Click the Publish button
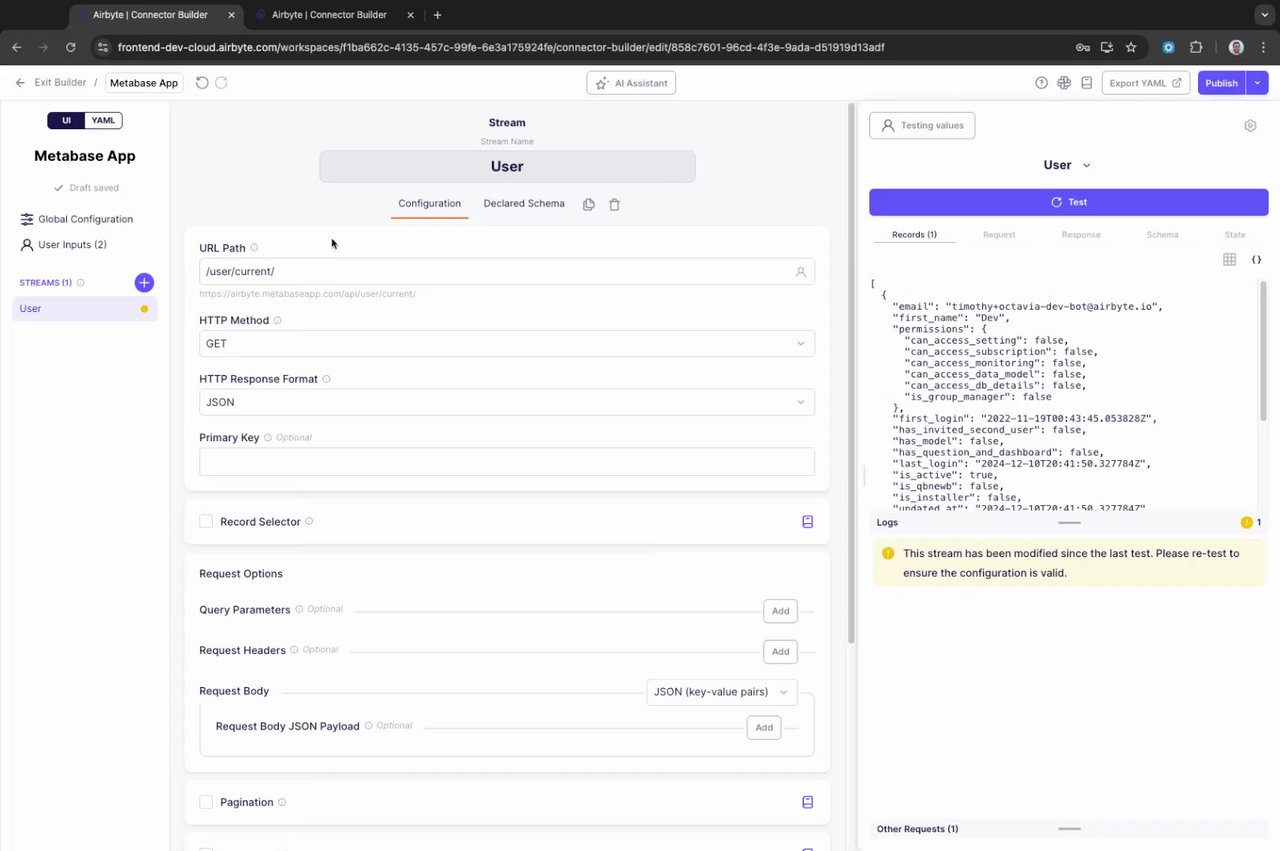Image resolution: width=1280 pixels, height=851 pixels. tap(1222, 83)
